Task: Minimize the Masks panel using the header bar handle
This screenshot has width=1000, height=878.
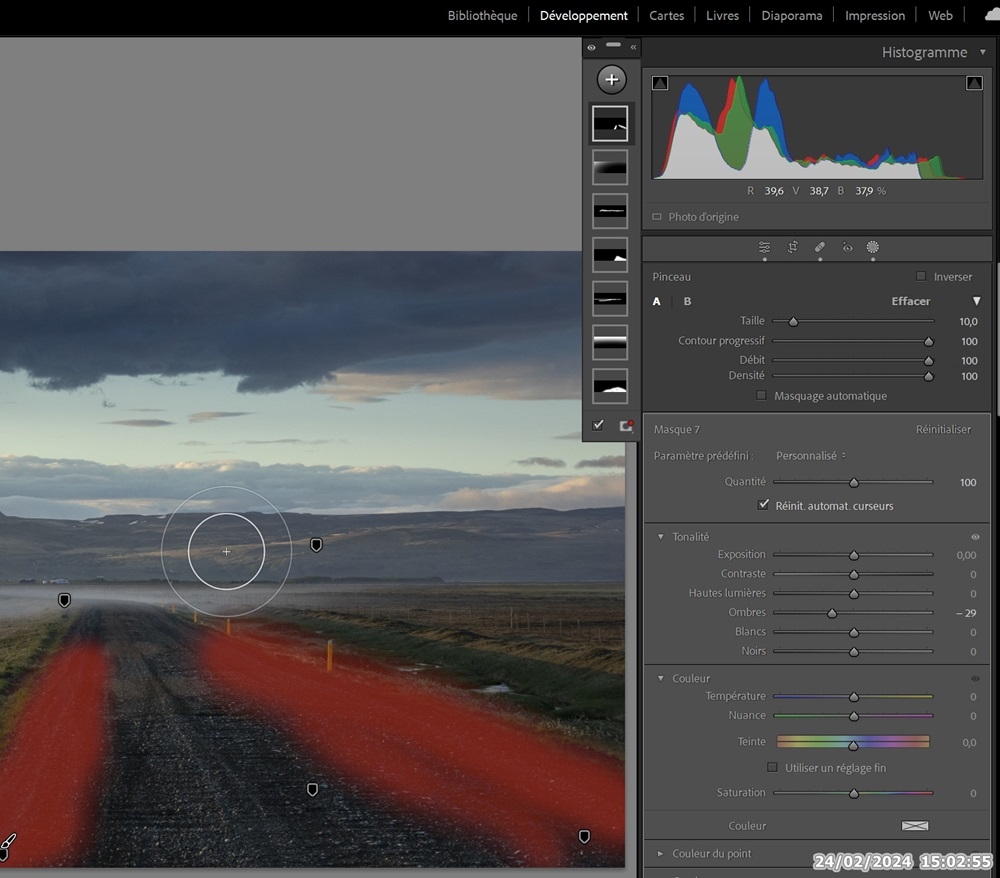Action: pyautogui.click(x=614, y=45)
